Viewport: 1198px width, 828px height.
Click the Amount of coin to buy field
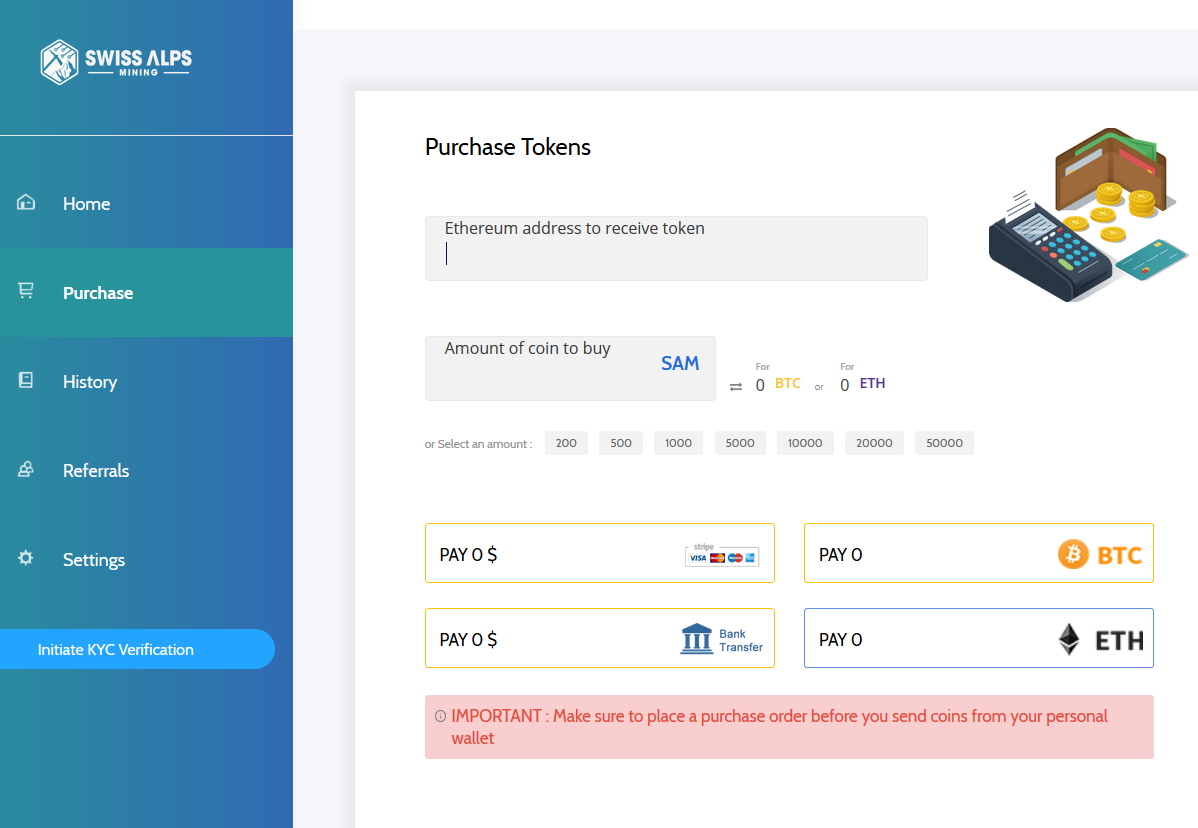tap(570, 368)
